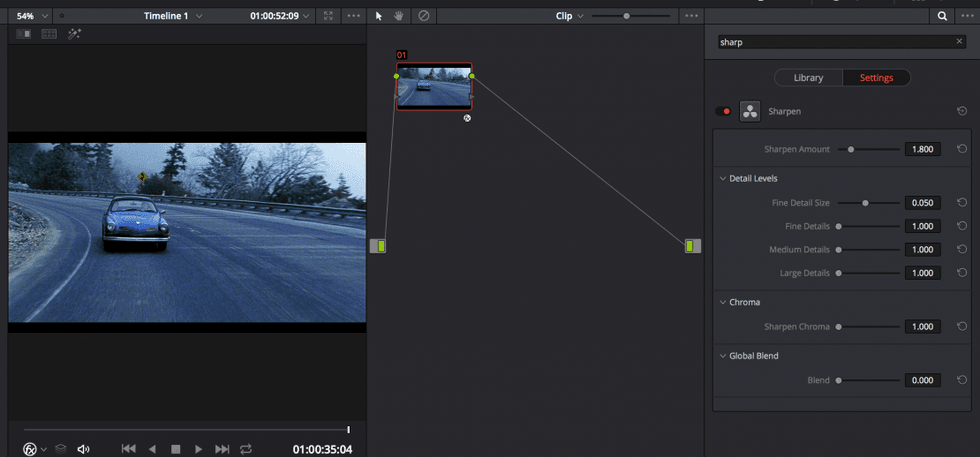Reset the whole Sharpen effect
The width and height of the screenshot is (980, 457).
point(962,111)
